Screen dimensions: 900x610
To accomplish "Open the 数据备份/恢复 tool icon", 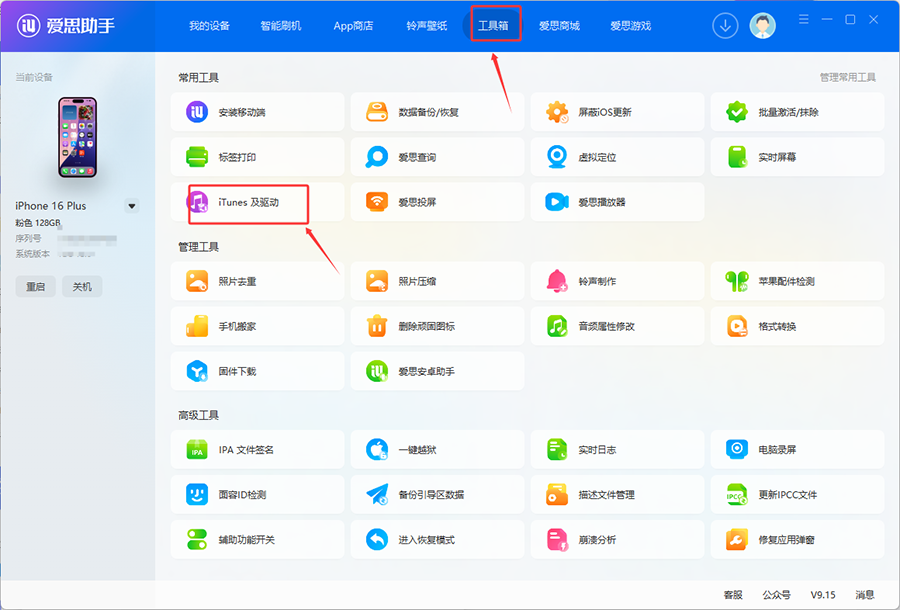I will click(377, 112).
